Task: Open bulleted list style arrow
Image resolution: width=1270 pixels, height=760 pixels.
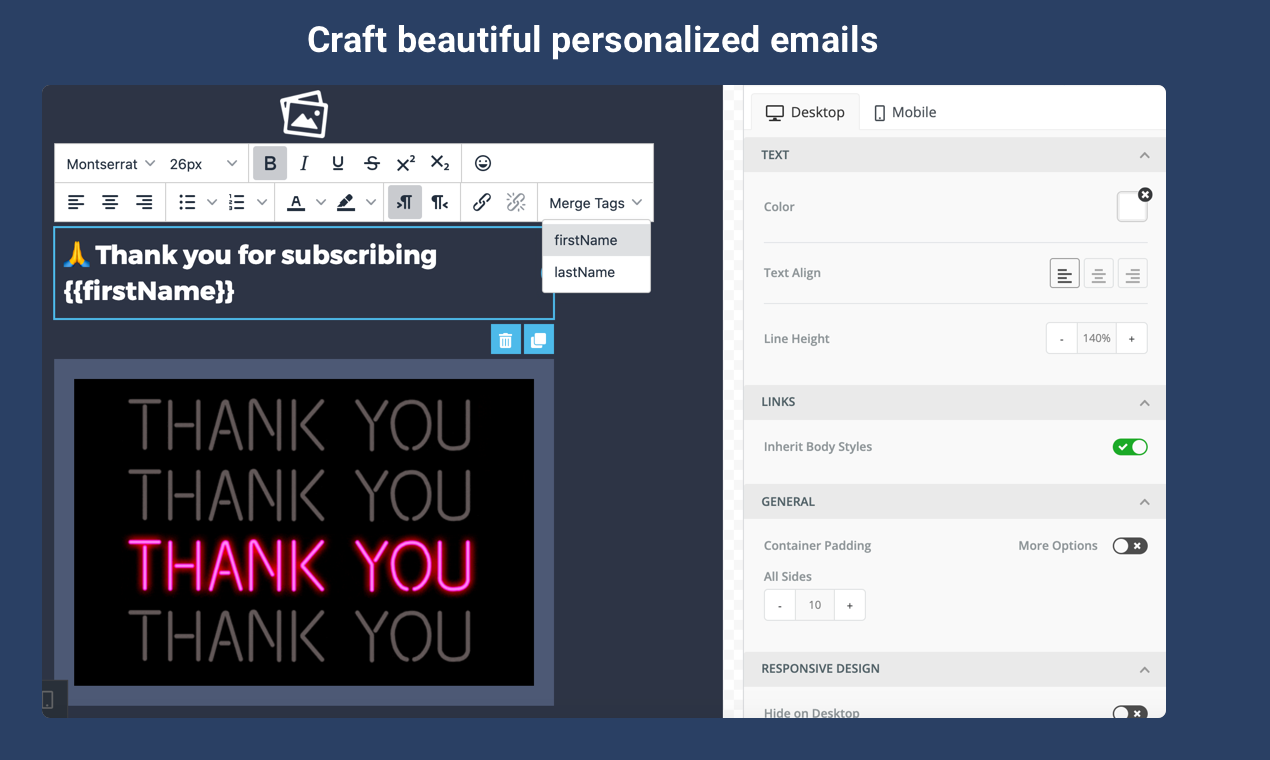Action: click(x=212, y=202)
